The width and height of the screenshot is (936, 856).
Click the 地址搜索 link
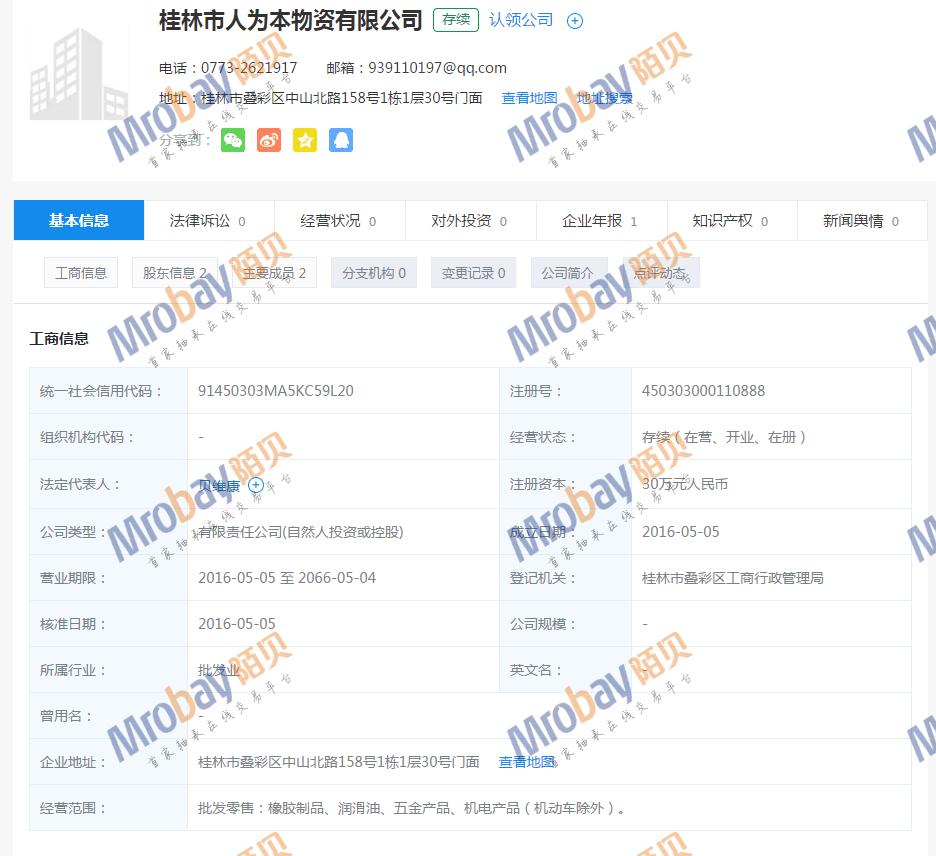tap(605, 98)
